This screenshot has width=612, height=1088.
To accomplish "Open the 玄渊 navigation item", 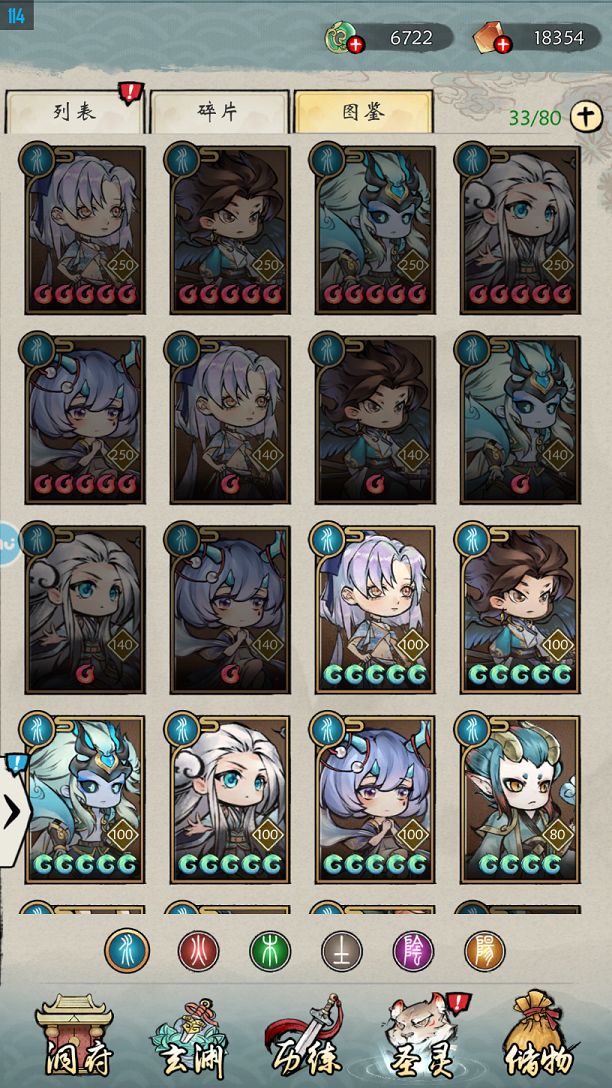I will 189,1039.
